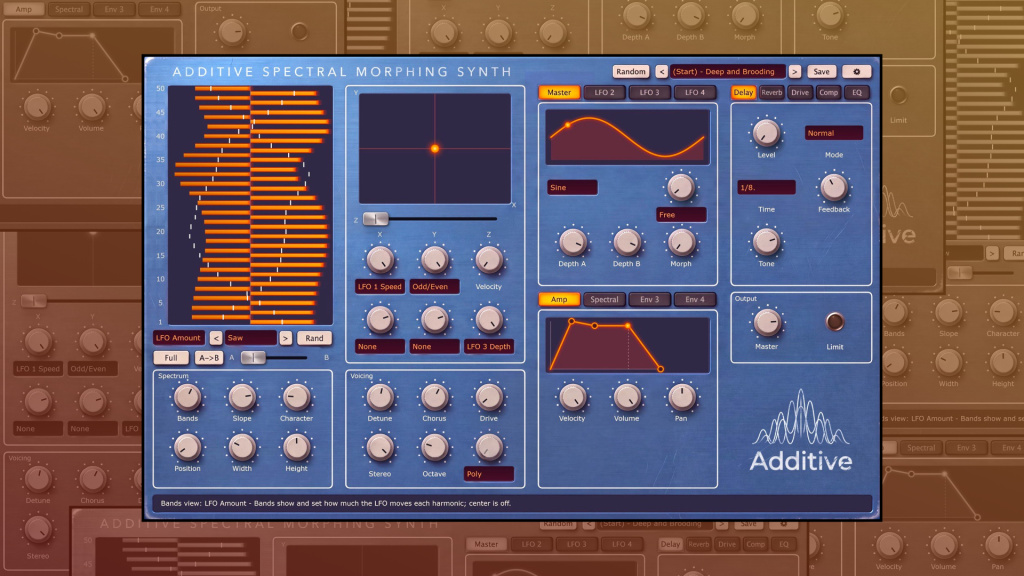Viewport: 1024px width, 576px height.
Task: Open the preset name selector
Action: tap(728, 72)
